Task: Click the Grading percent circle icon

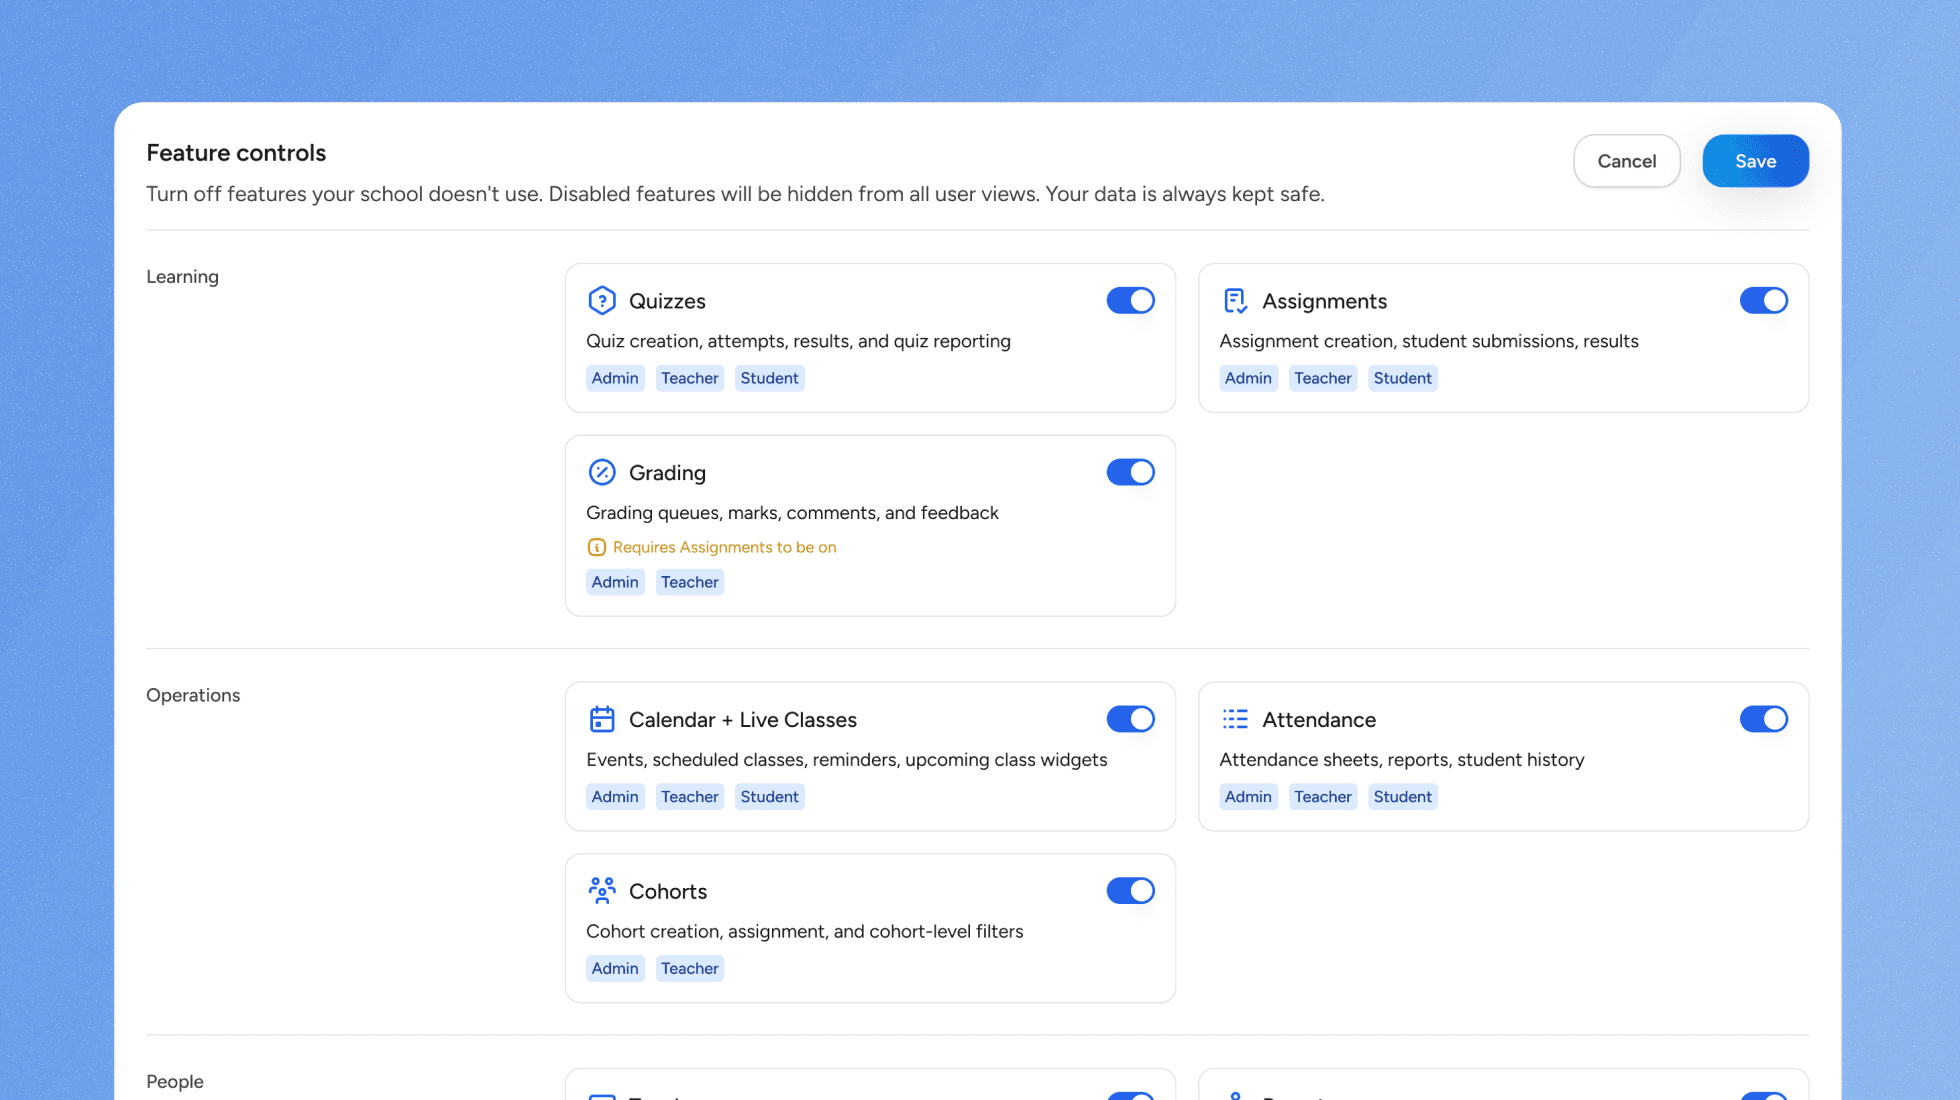Action: [x=602, y=472]
